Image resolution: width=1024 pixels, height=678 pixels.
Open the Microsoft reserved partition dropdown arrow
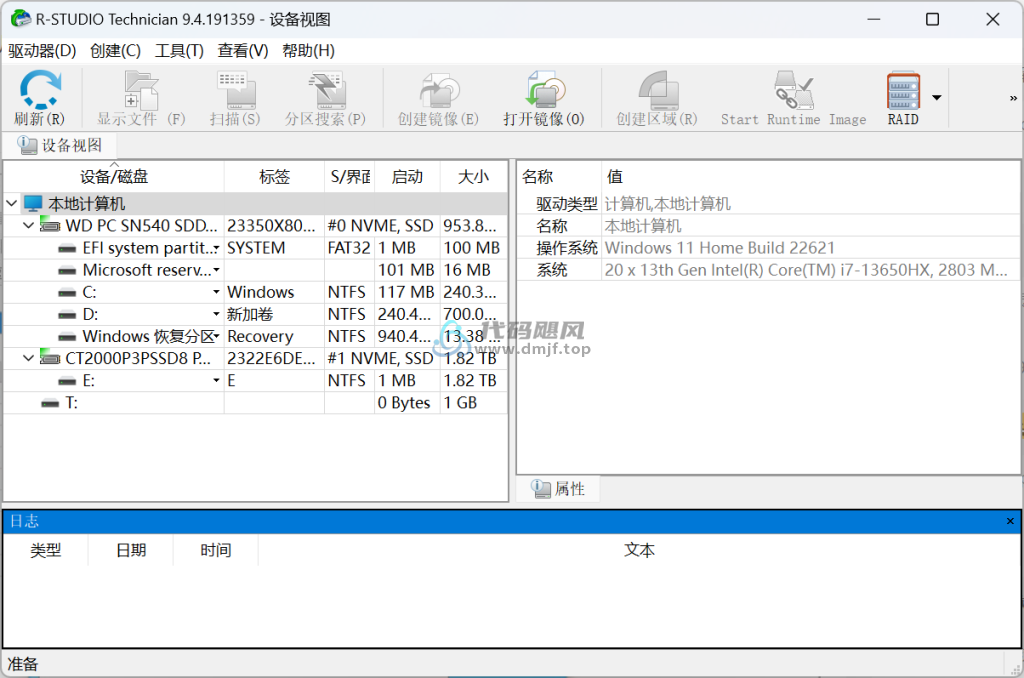[216, 270]
